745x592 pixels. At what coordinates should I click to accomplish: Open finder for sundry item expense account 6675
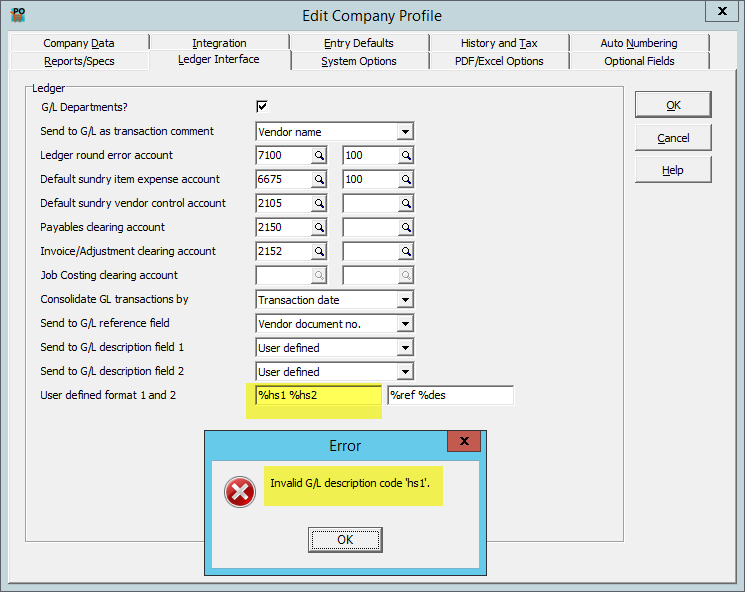click(319, 180)
